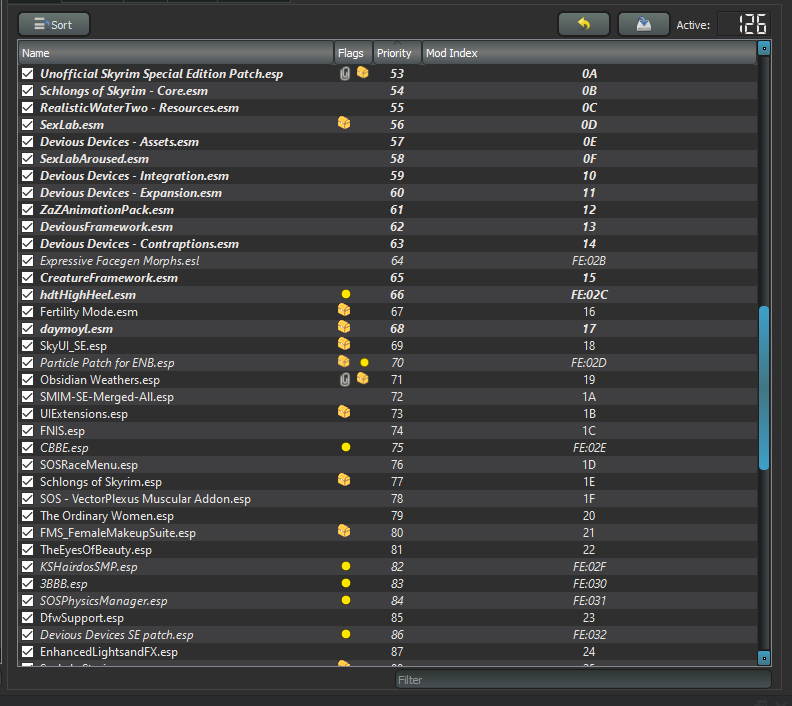Select SMIM-SE-Merged-All.esp plugin name

click(x=107, y=397)
